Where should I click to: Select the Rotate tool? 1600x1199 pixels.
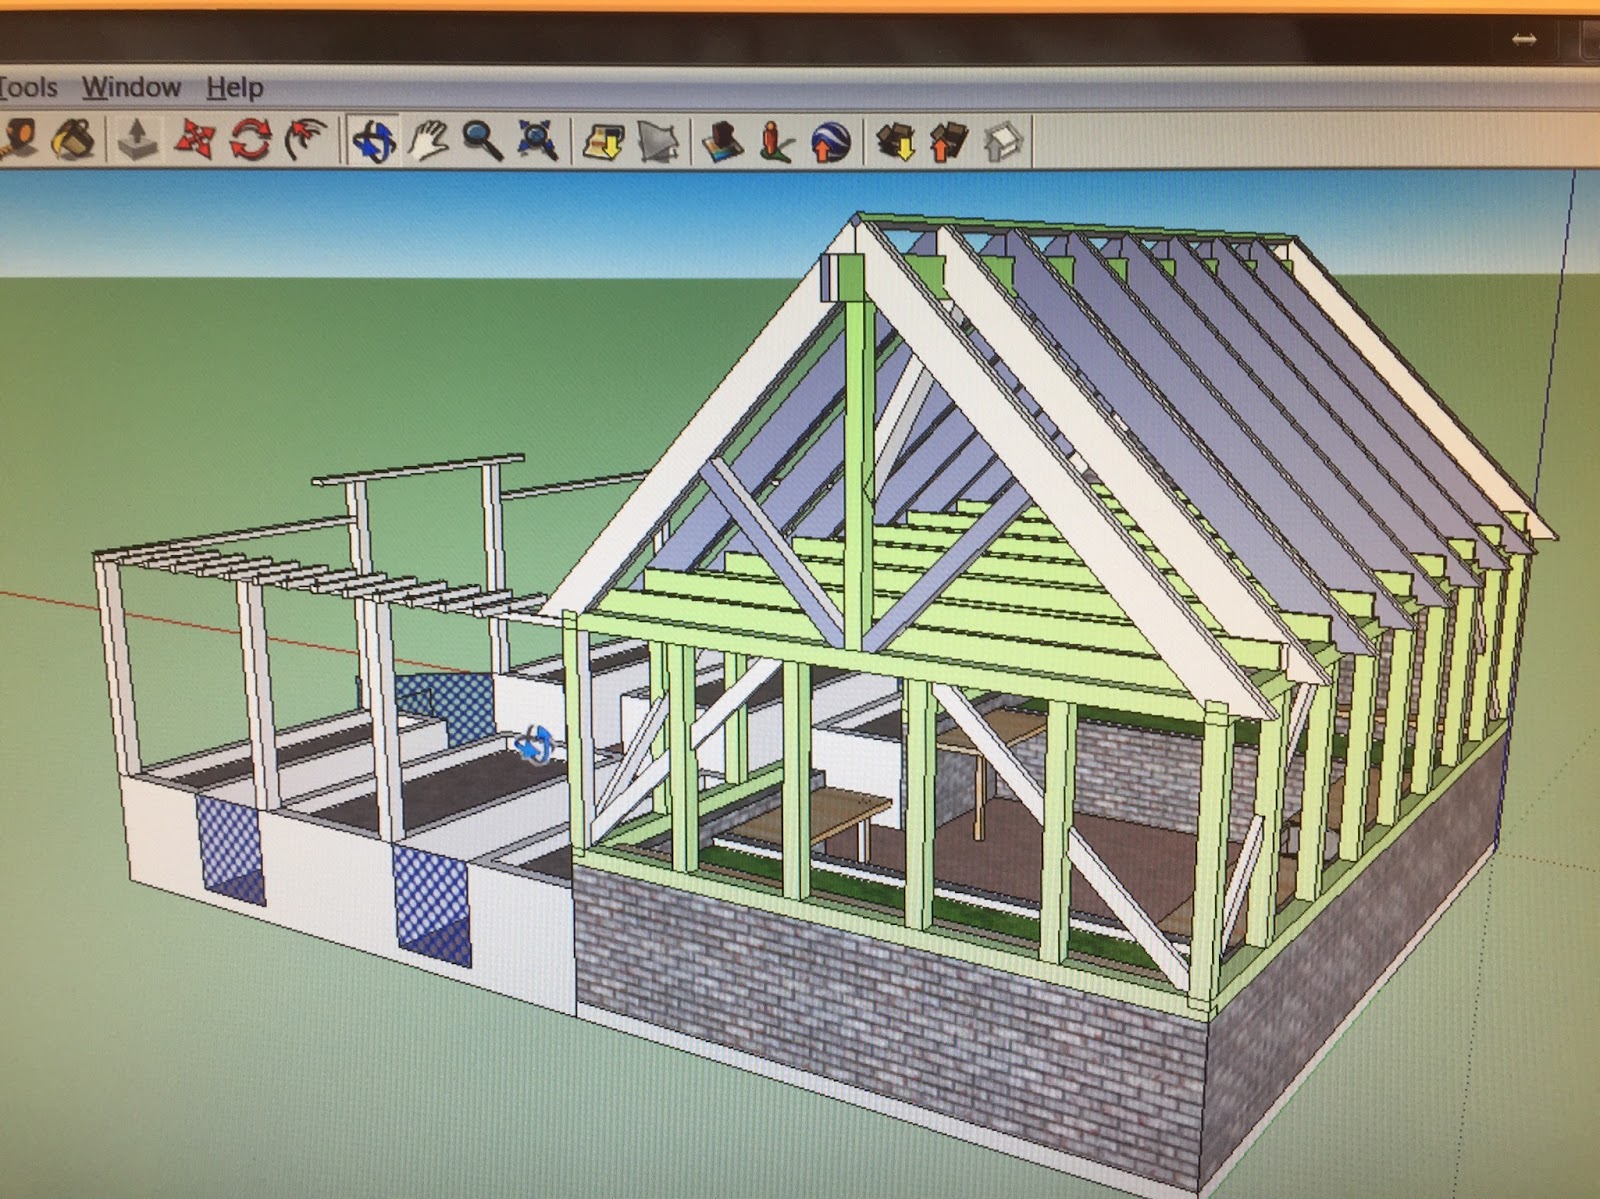(250, 139)
